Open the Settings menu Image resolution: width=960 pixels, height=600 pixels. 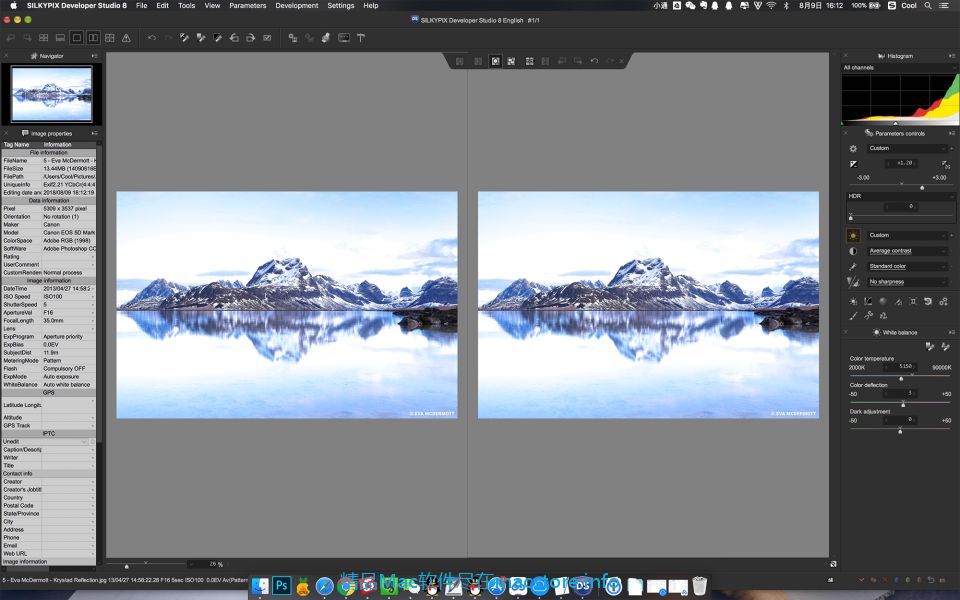(x=340, y=6)
